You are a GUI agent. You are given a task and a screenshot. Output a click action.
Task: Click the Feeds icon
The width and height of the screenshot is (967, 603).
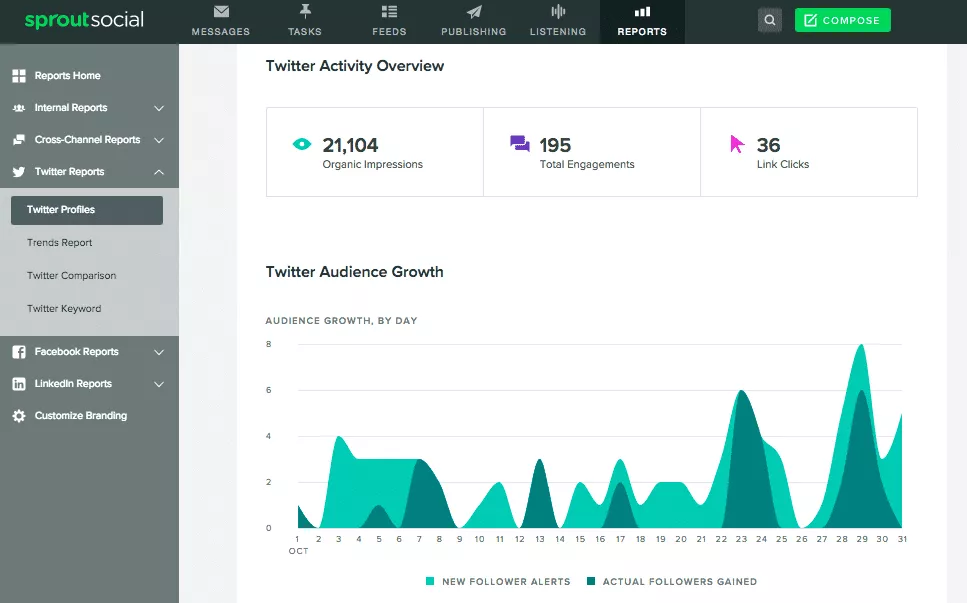click(x=389, y=14)
